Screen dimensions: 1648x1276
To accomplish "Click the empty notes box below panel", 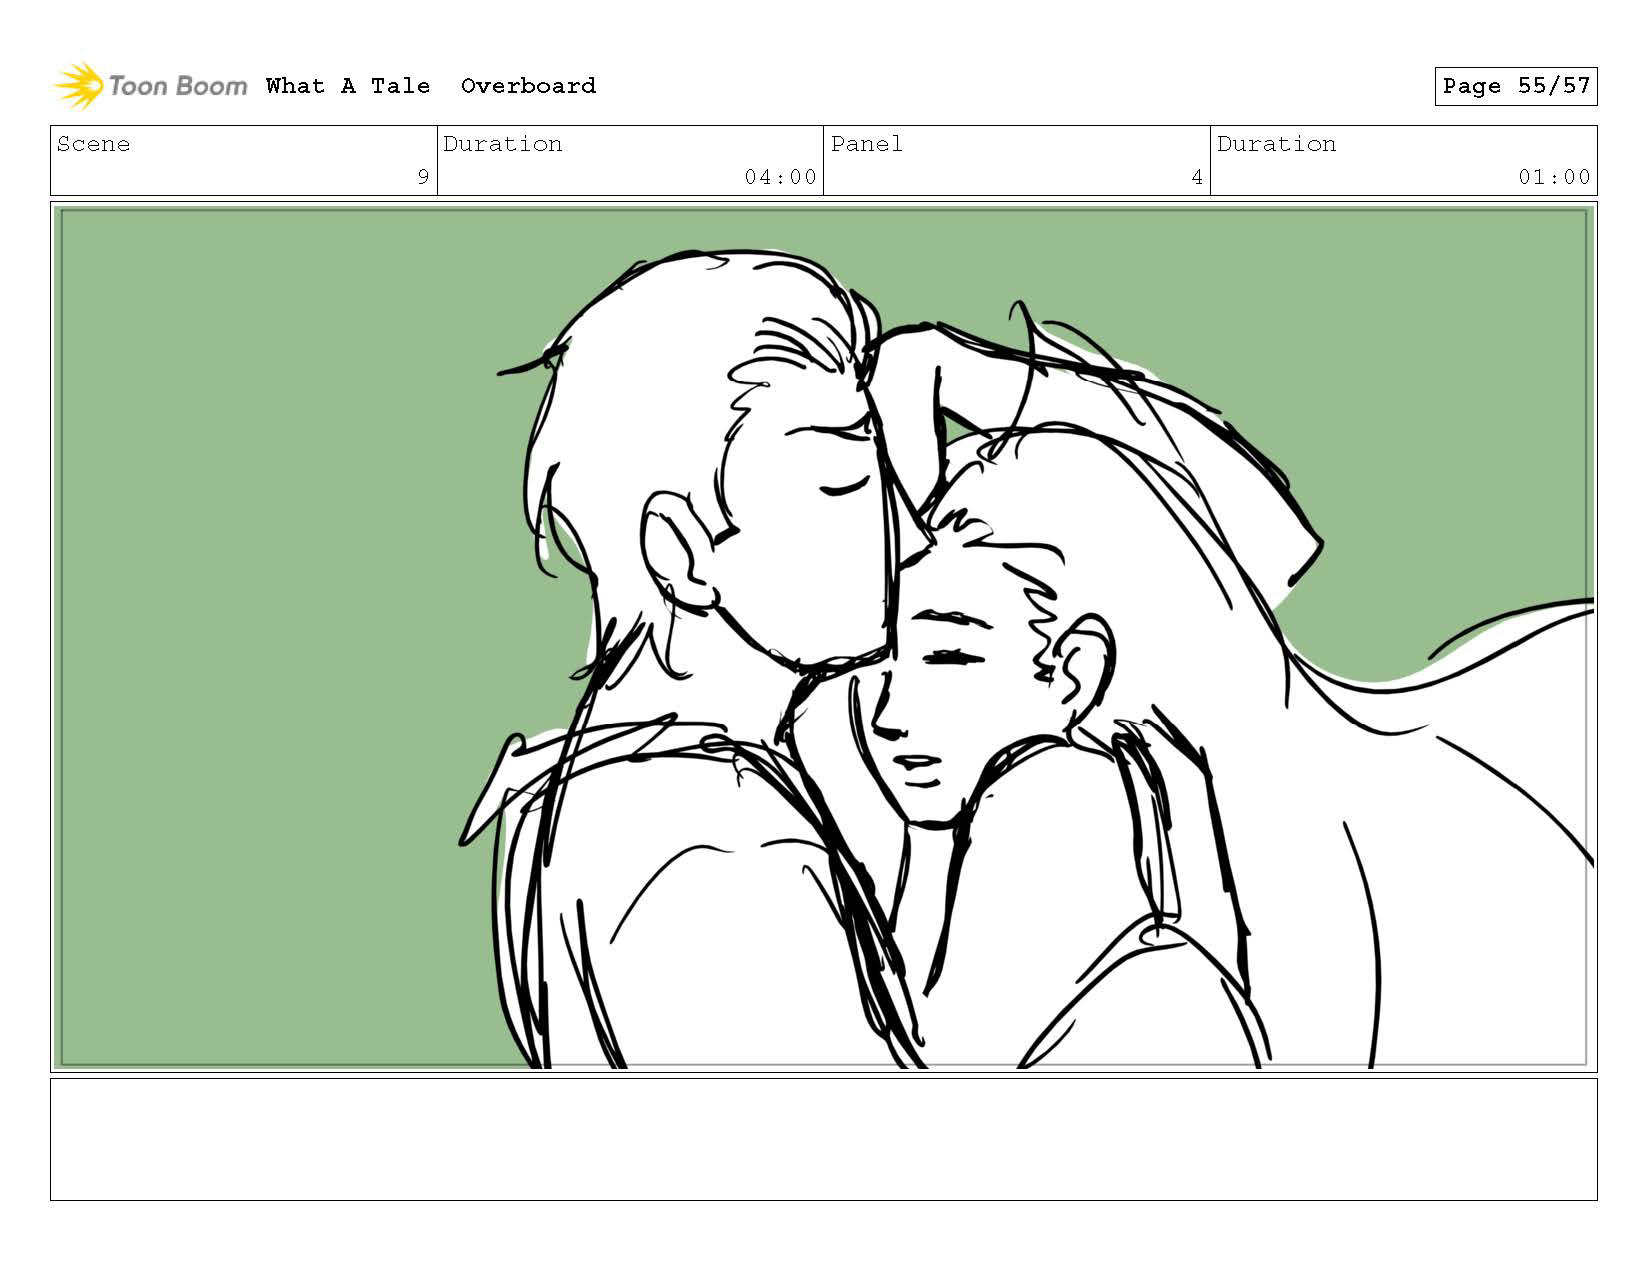I will click(x=824, y=1139).
